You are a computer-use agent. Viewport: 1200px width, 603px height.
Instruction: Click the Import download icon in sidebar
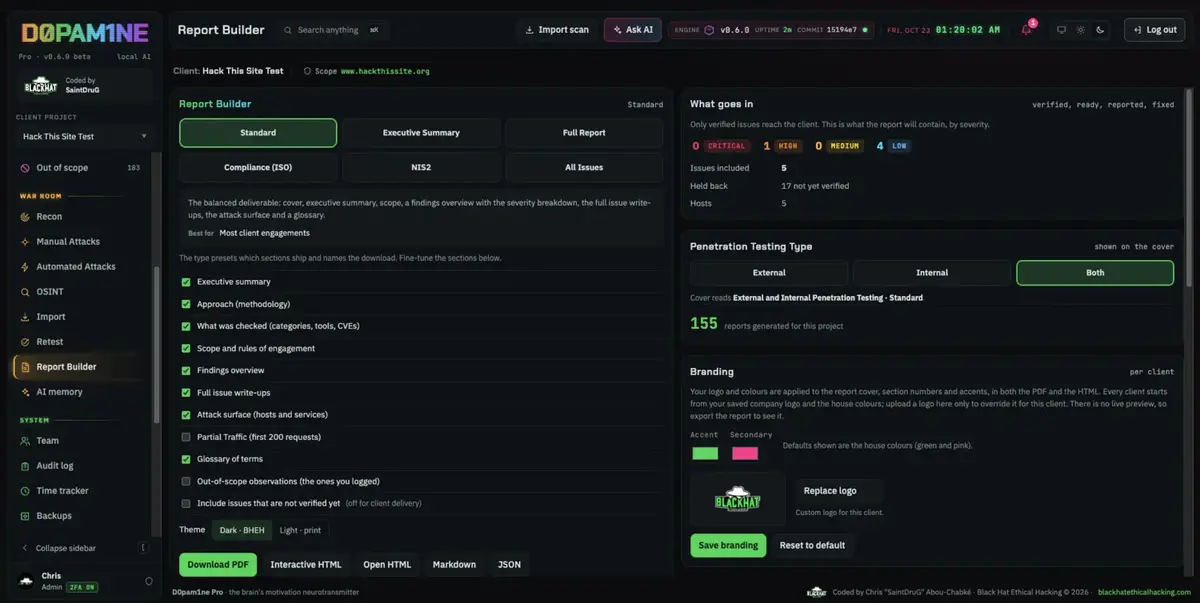(x=24, y=317)
